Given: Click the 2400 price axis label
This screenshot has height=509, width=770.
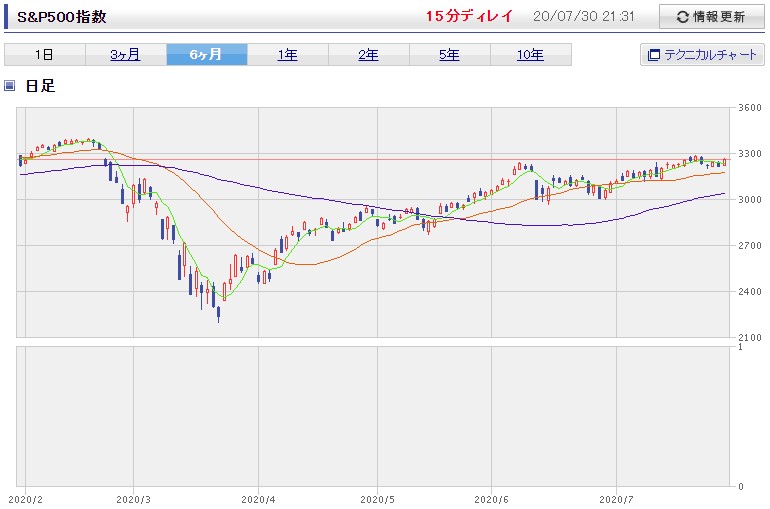Looking at the screenshot, I should 750,292.
